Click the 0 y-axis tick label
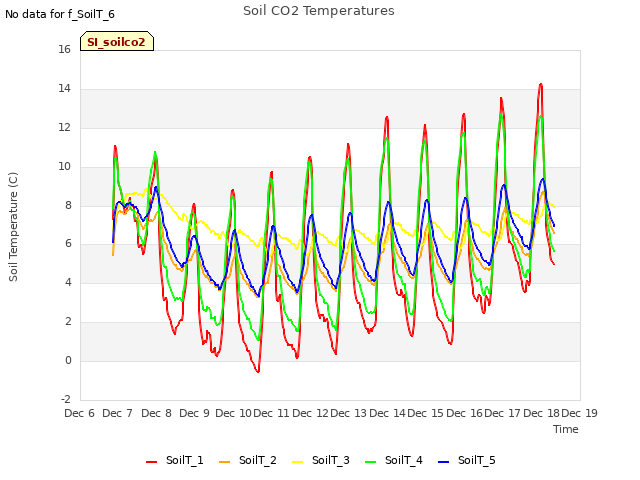 [68, 360]
